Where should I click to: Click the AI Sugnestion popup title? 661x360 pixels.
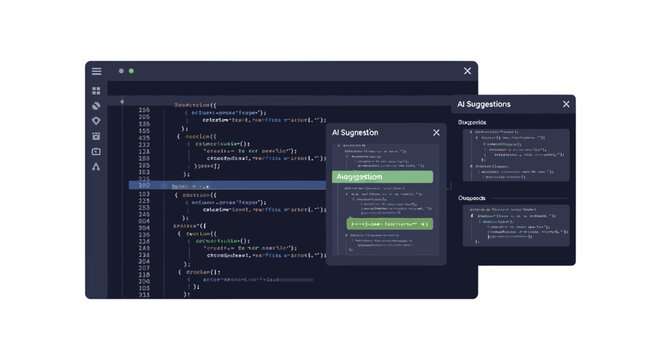click(x=355, y=132)
